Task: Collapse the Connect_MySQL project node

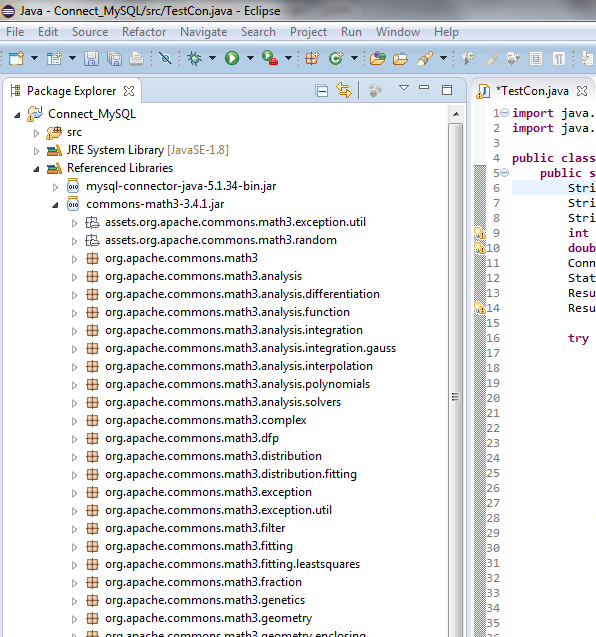Action: [17, 115]
